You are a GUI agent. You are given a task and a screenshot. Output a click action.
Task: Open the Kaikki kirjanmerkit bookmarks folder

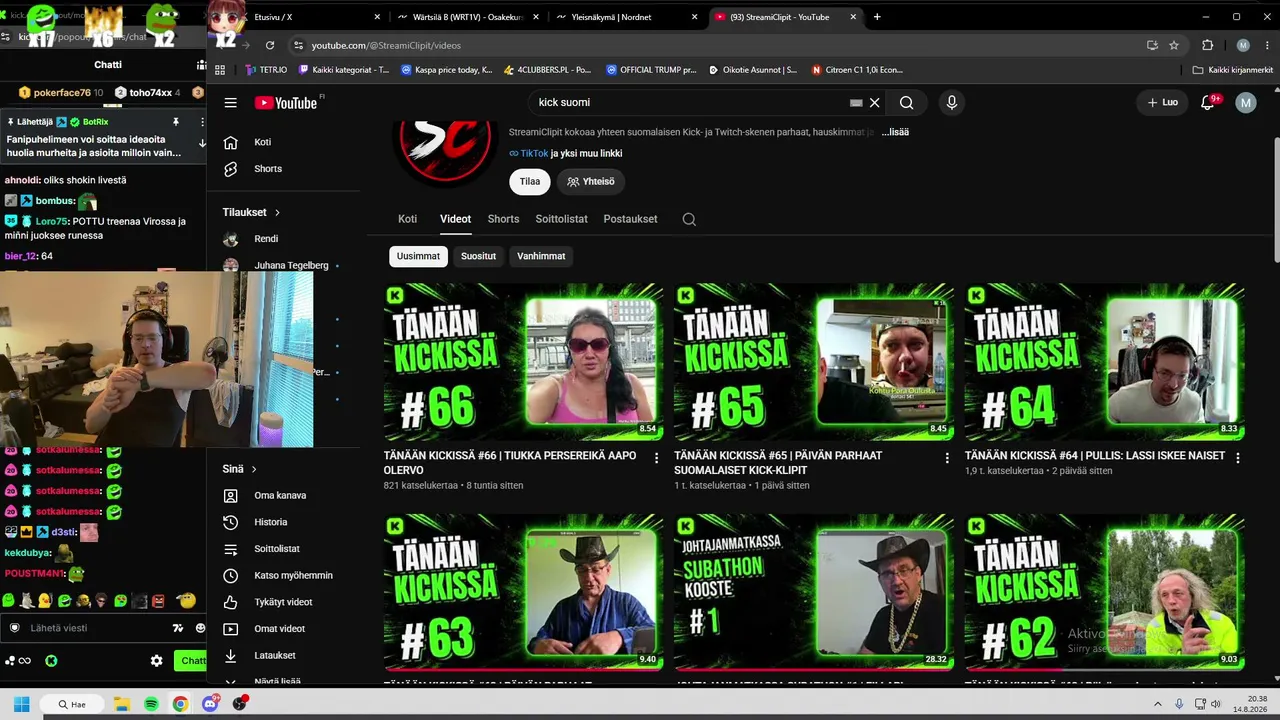(1232, 70)
